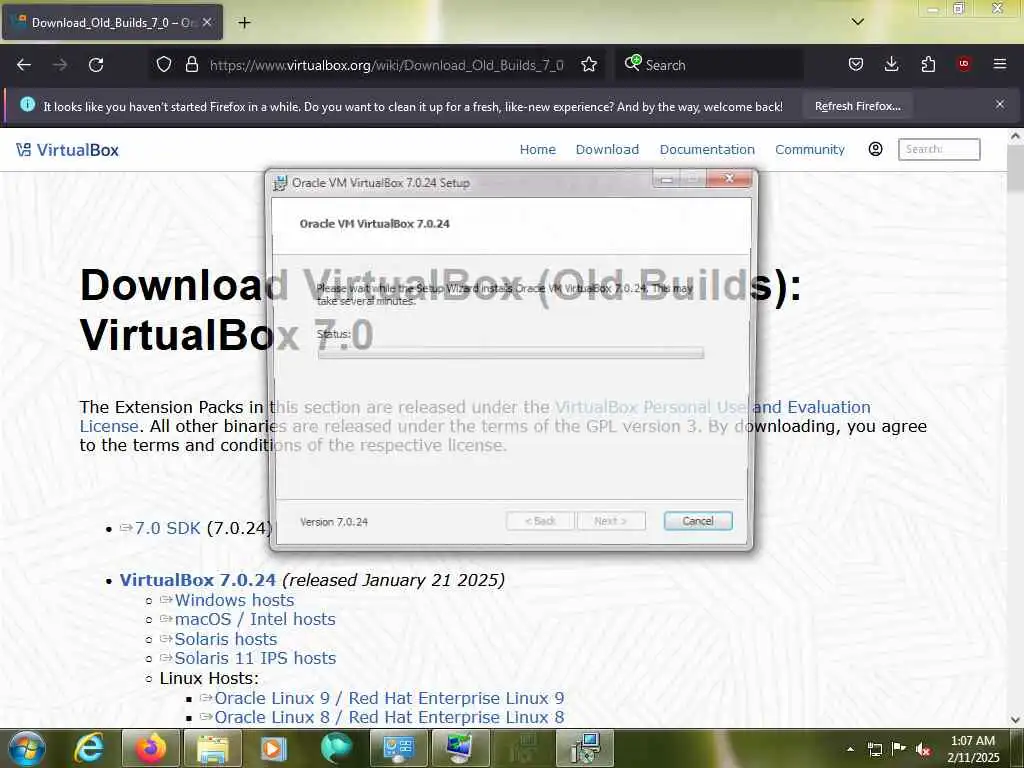The image size is (1024, 768).
Task: Go back using the Firefox back arrow
Action: click(24, 65)
